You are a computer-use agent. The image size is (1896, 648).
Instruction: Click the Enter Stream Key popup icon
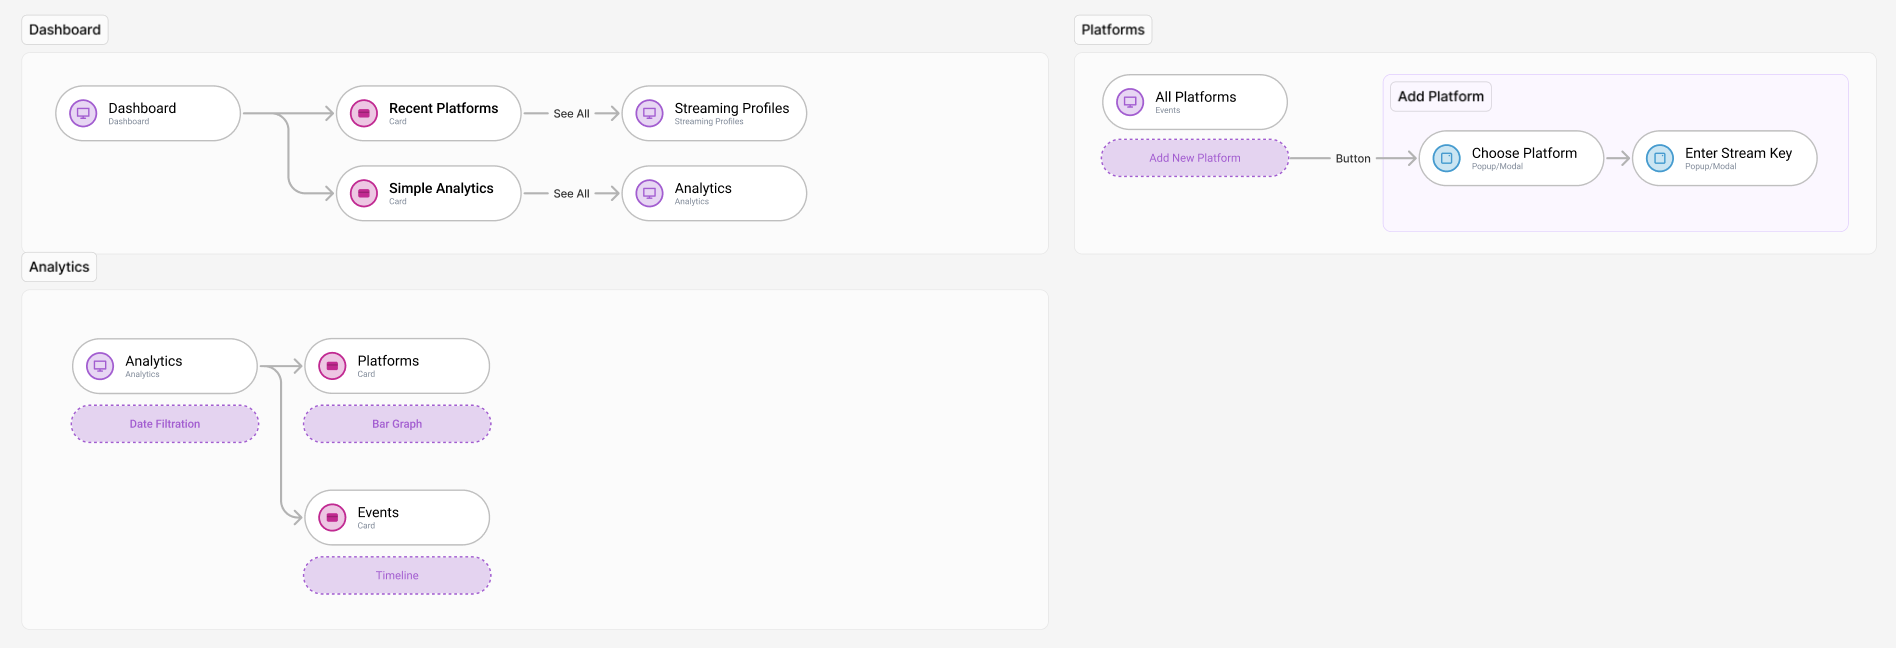click(x=1659, y=158)
